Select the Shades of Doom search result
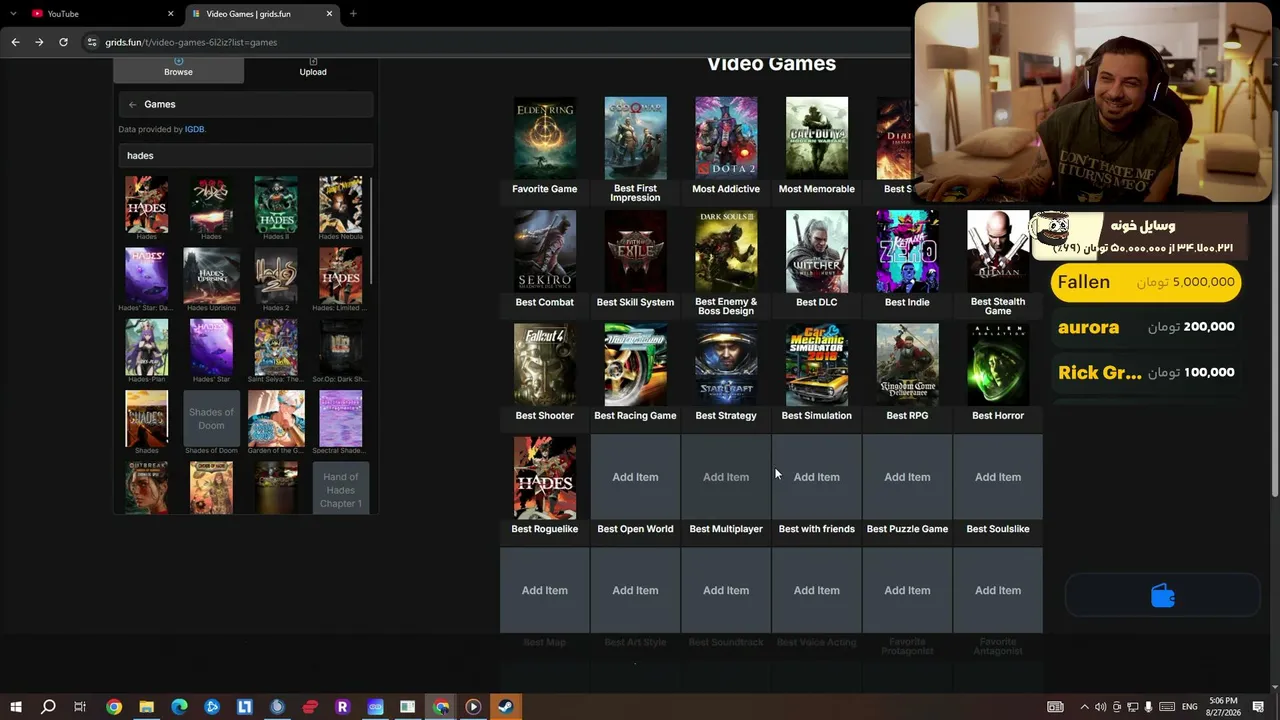This screenshot has height=720, width=1280. pyautogui.click(x=211, y=422)
